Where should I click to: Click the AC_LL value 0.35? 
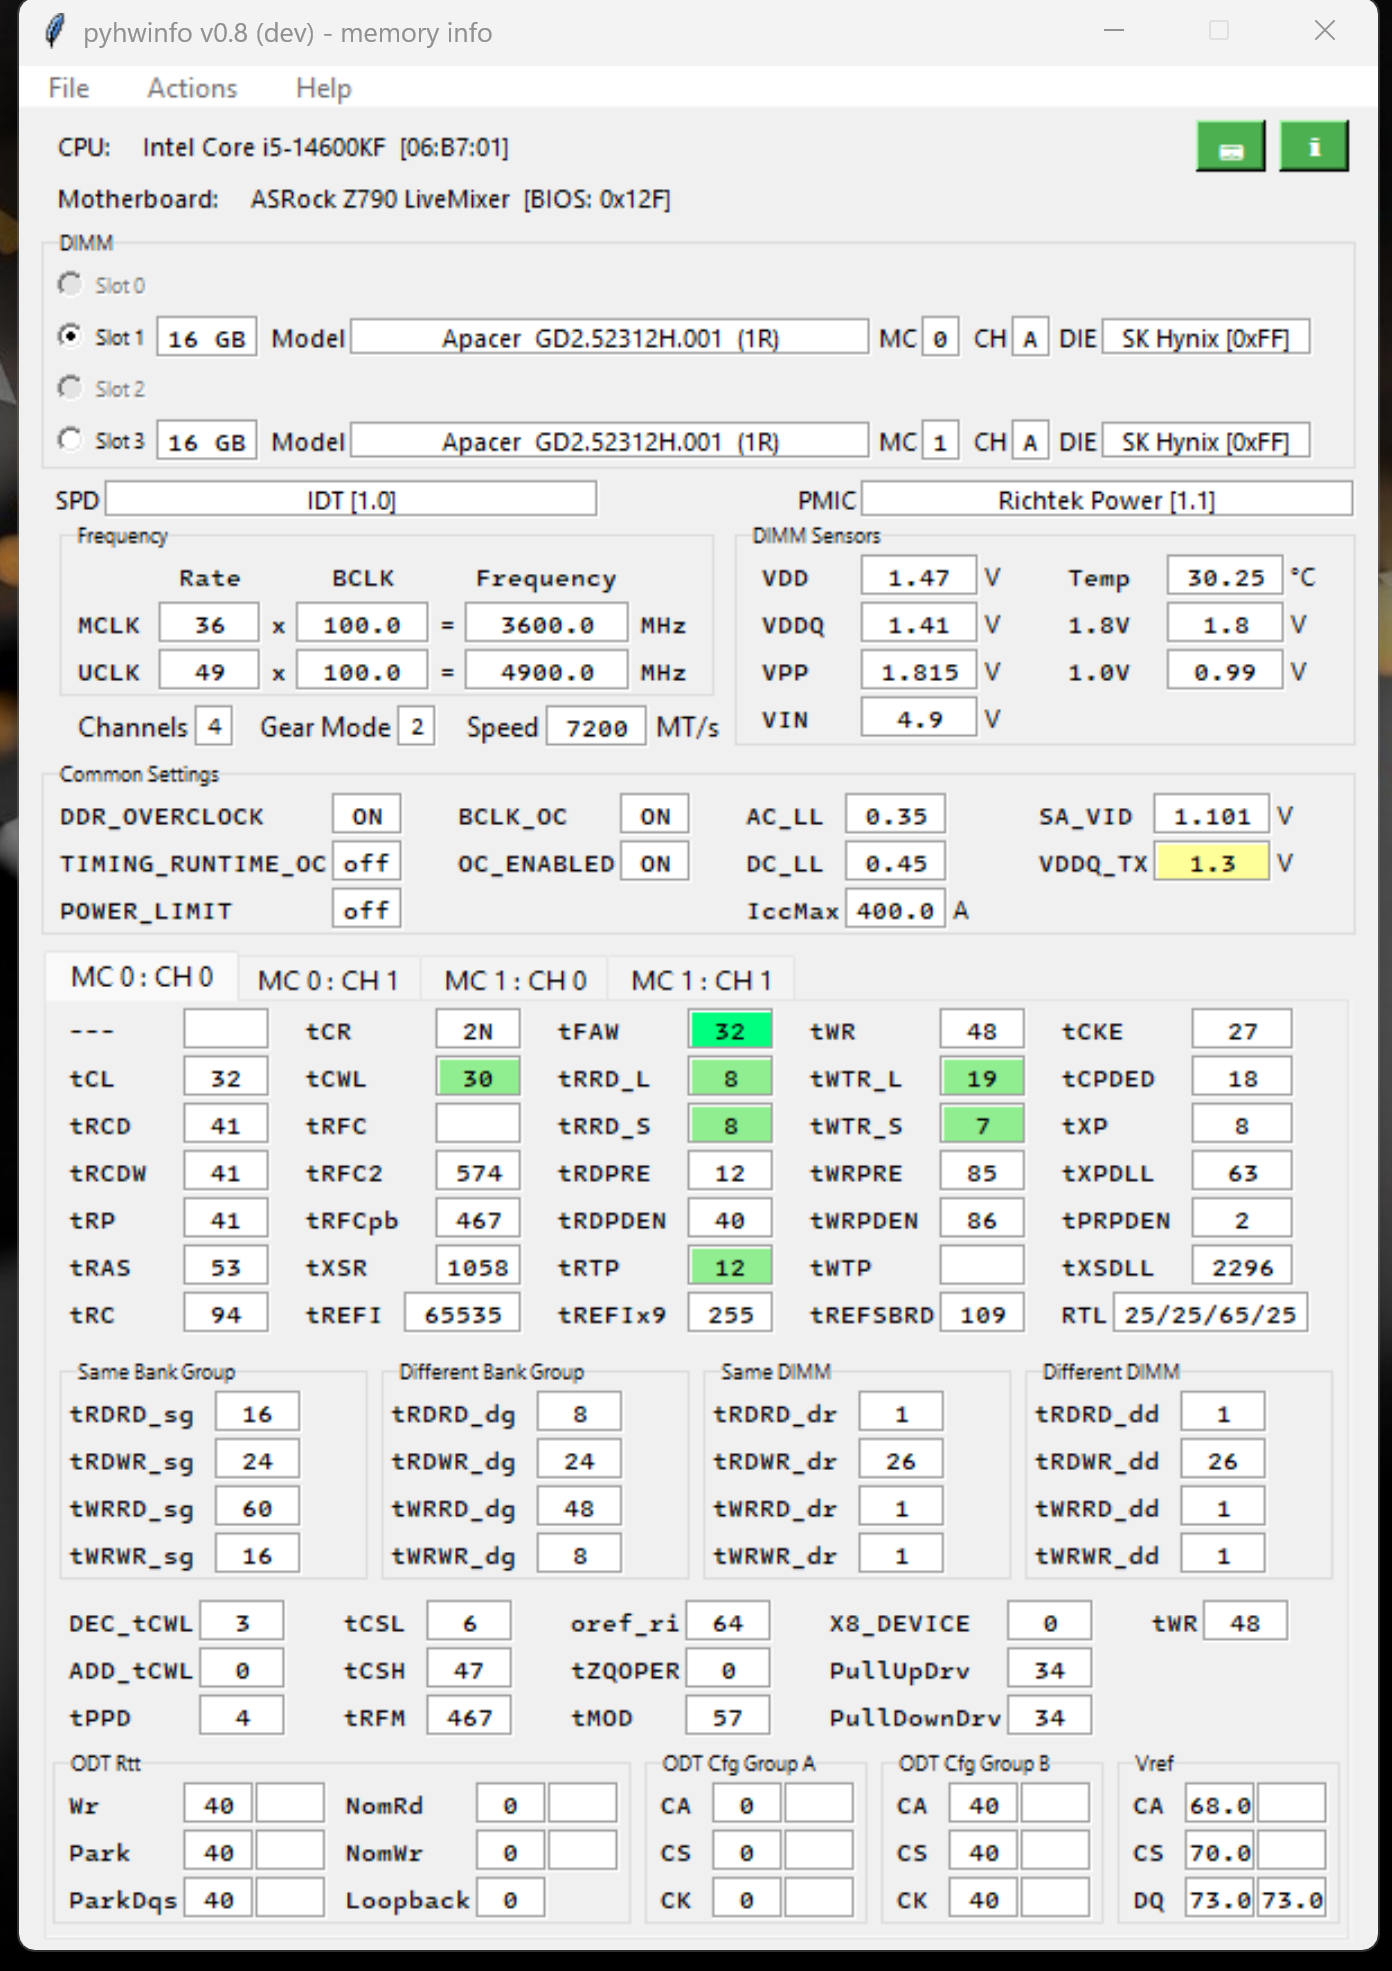pyautogui.click(x=895, y=815)
